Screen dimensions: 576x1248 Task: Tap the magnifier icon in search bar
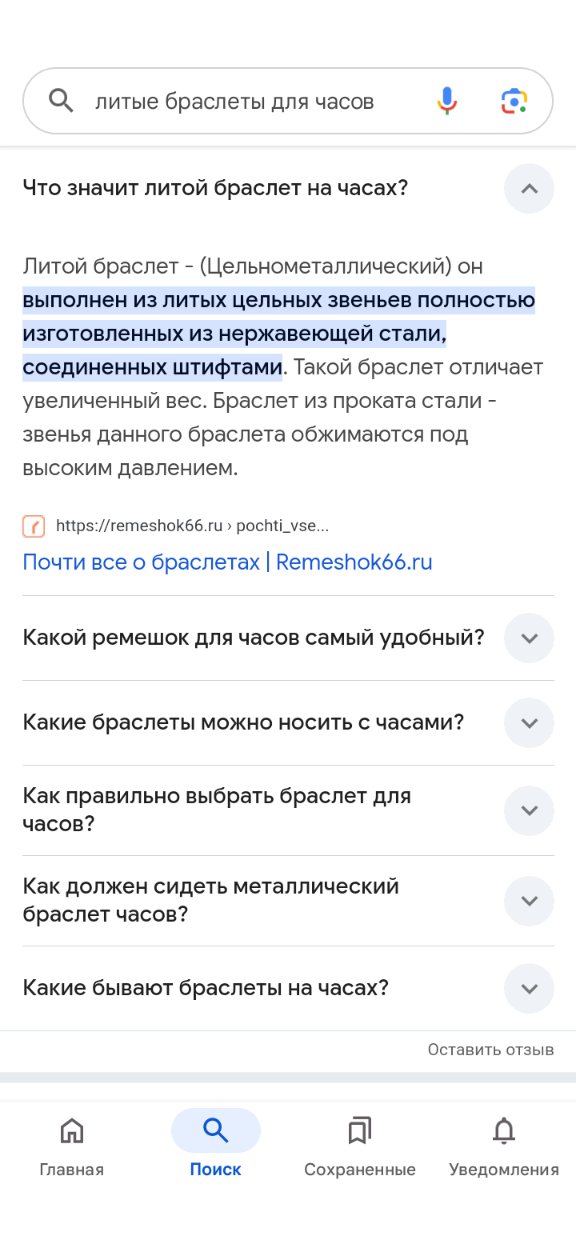click(61, 101)
